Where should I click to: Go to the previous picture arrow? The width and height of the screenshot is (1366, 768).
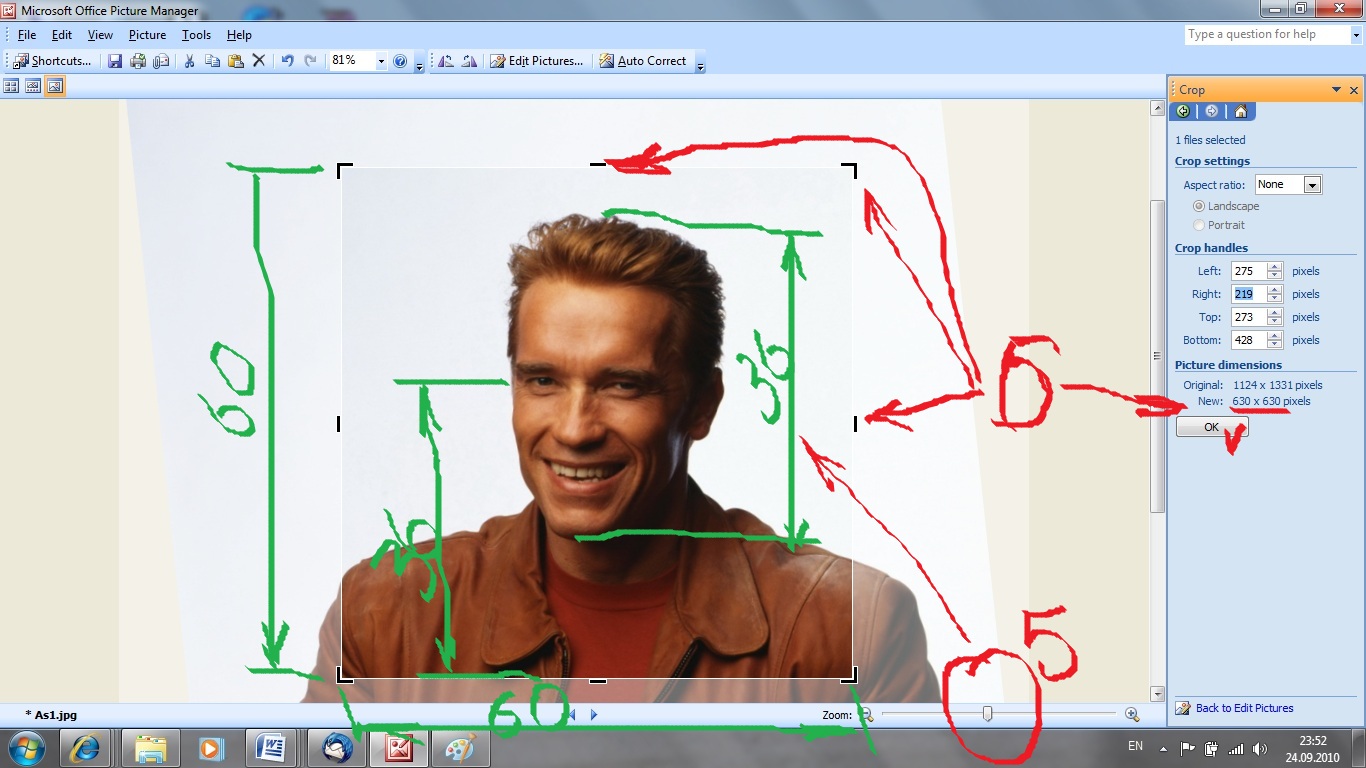tap(572, 715)
